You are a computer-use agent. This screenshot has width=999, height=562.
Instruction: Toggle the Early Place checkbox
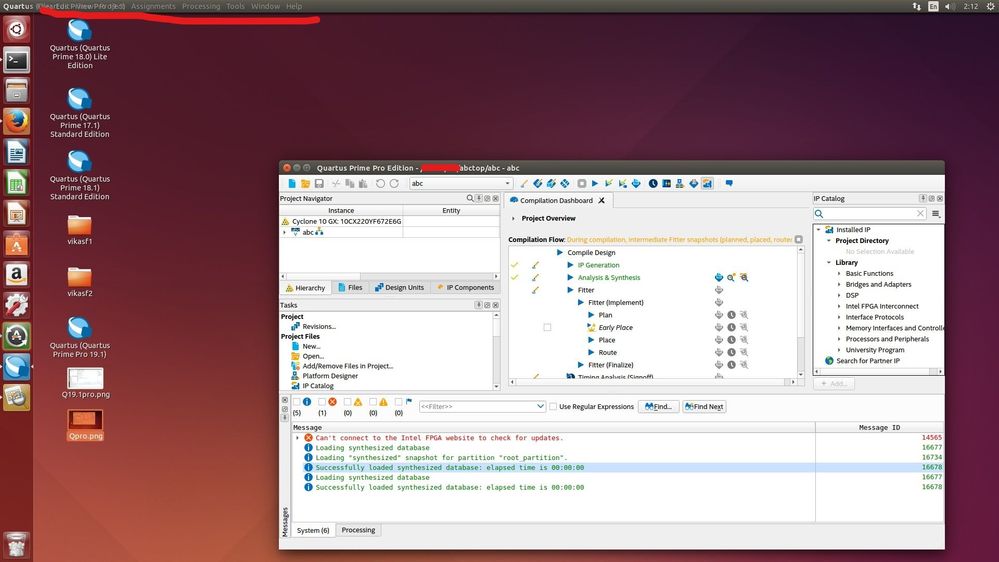tap(547, 328)
